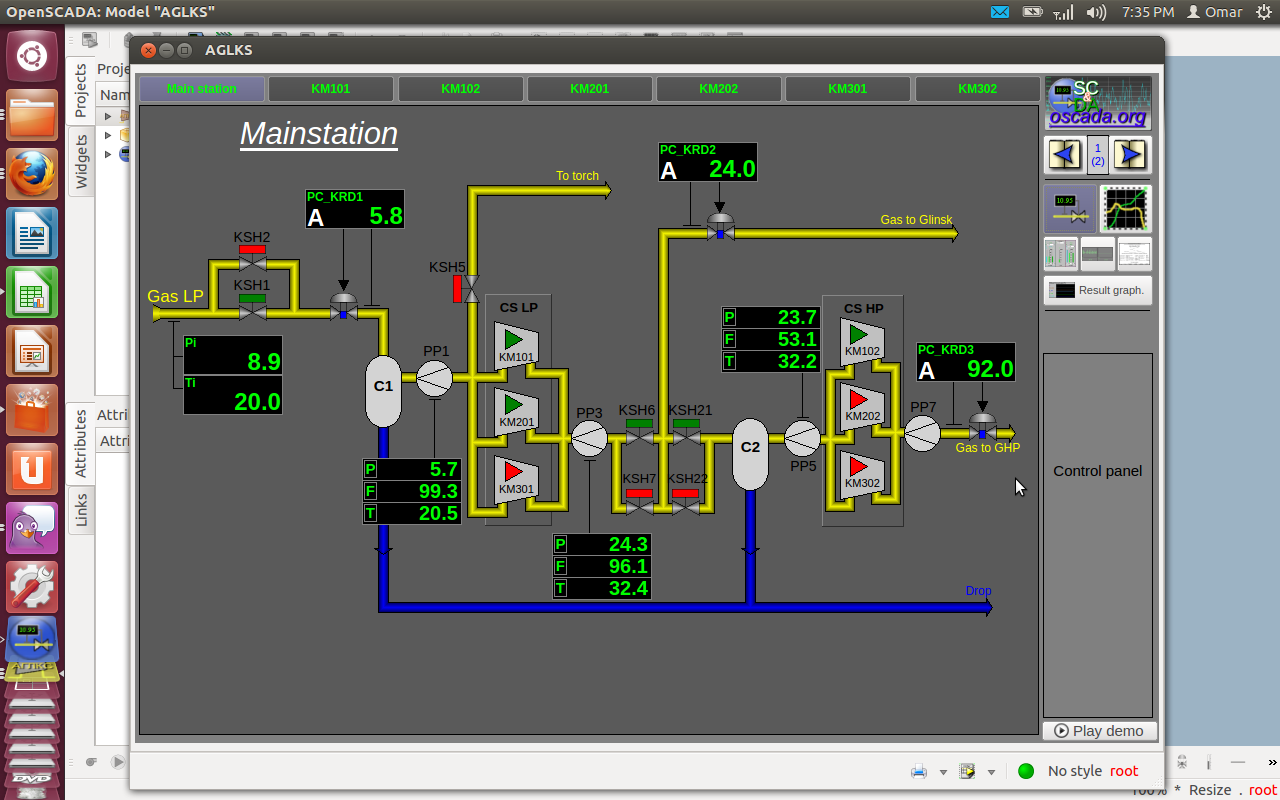Select the PC_KRD3 regulator display
This screenshot has width=1280, height=800.
pos(966,363)
